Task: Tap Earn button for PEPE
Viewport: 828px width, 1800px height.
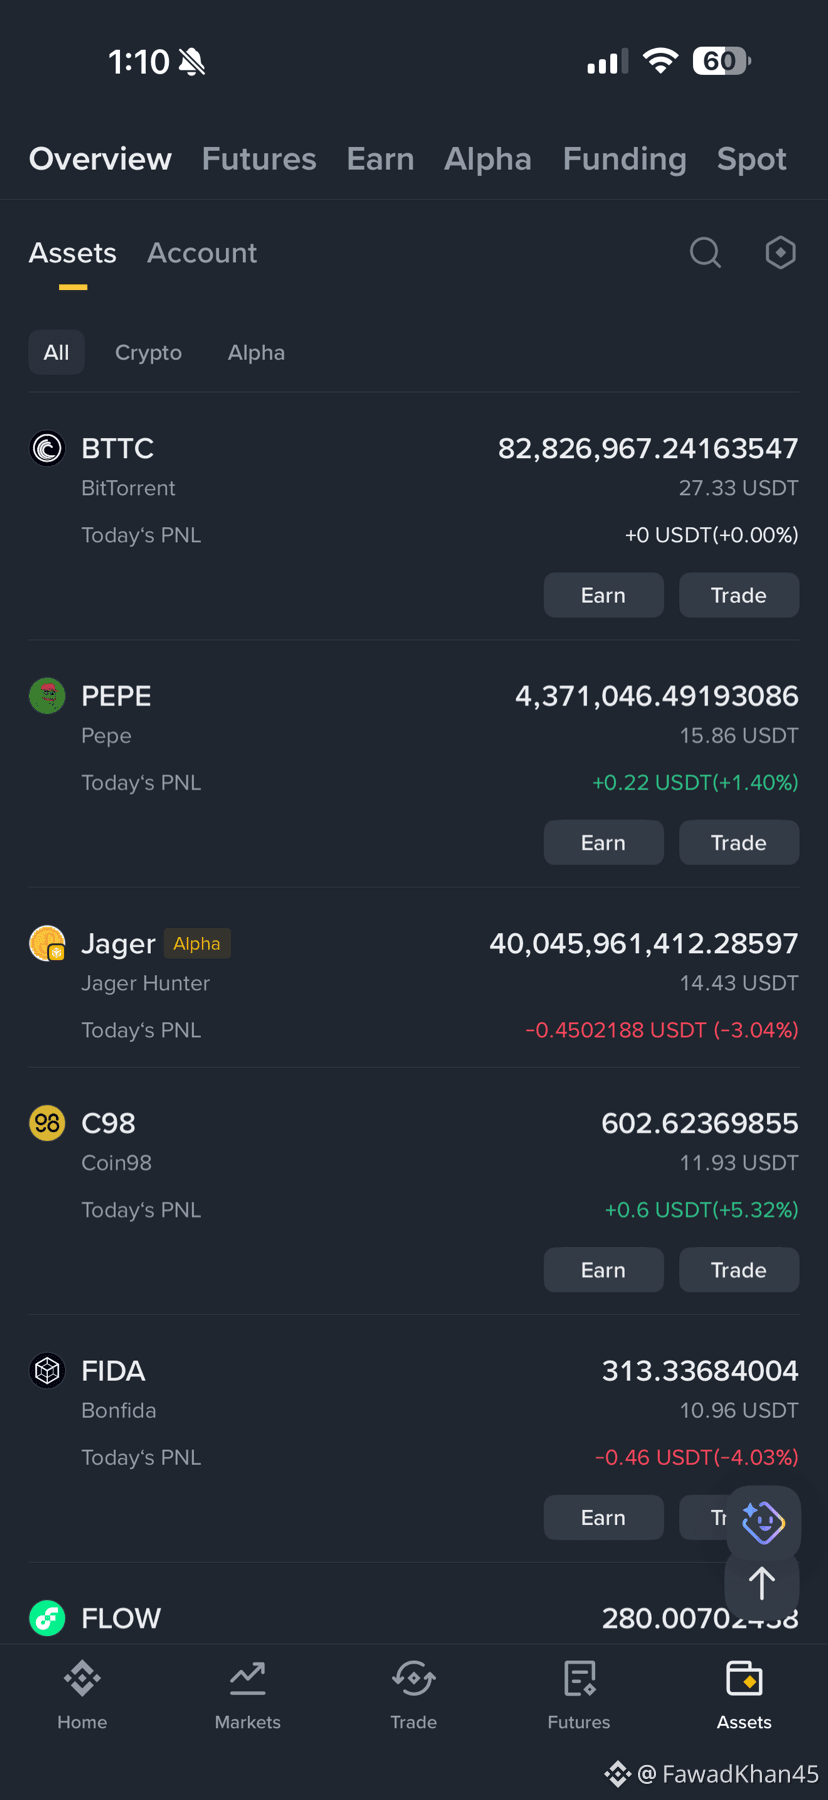Action: 603,842
